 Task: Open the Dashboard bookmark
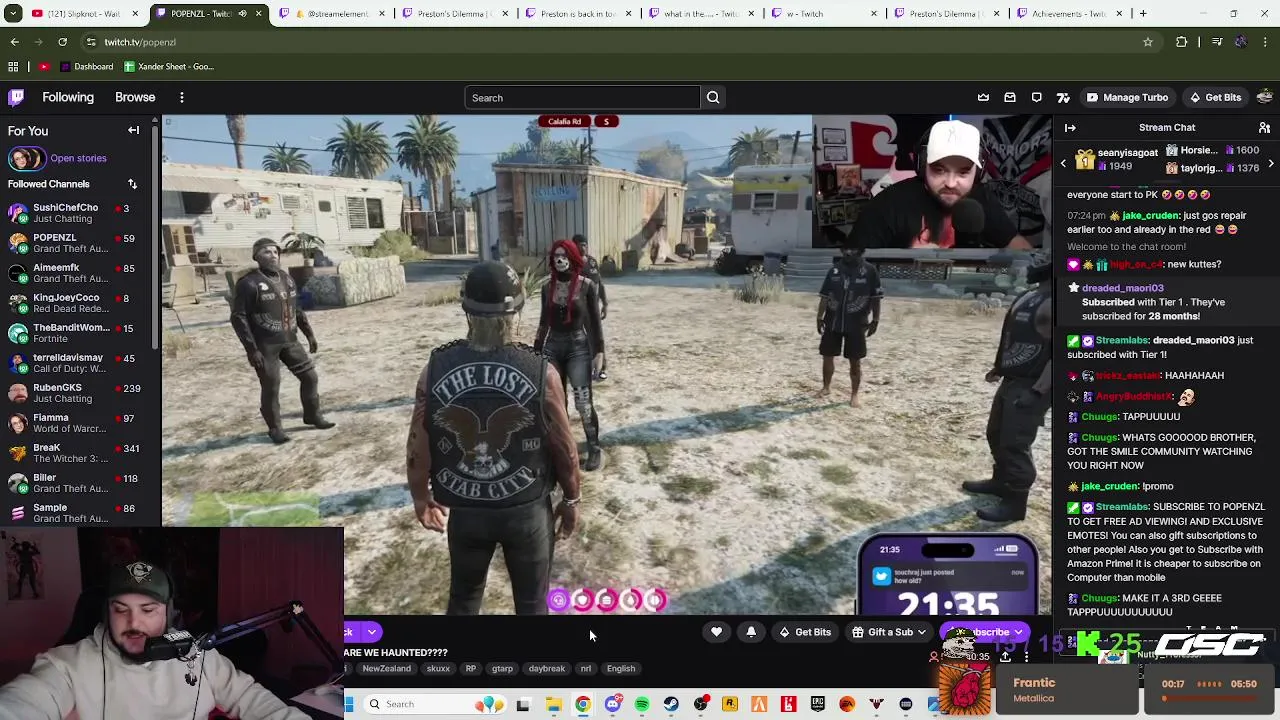click(x=87, y=67)
